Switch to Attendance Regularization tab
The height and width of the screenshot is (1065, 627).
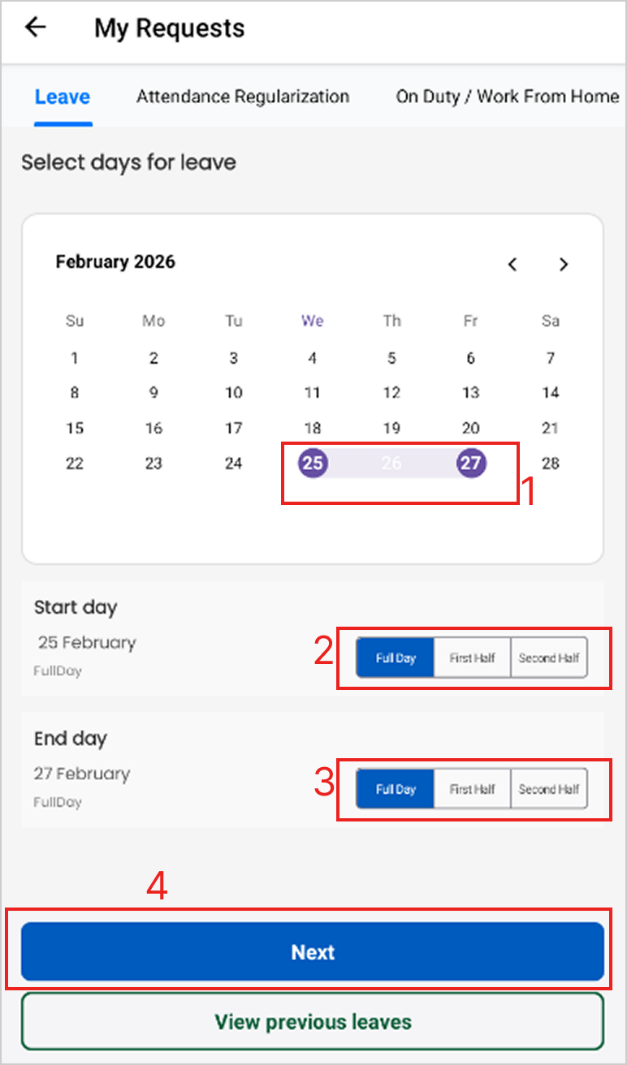click(x=243, y=97)
